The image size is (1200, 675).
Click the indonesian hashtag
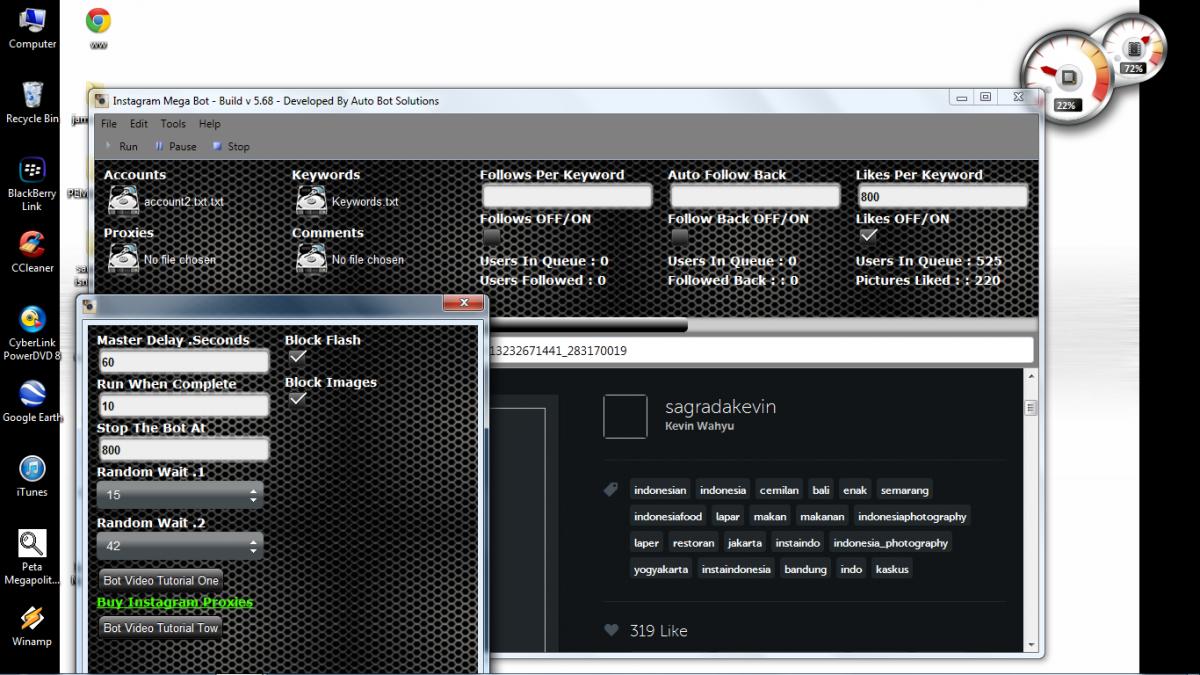coord(660,490)
